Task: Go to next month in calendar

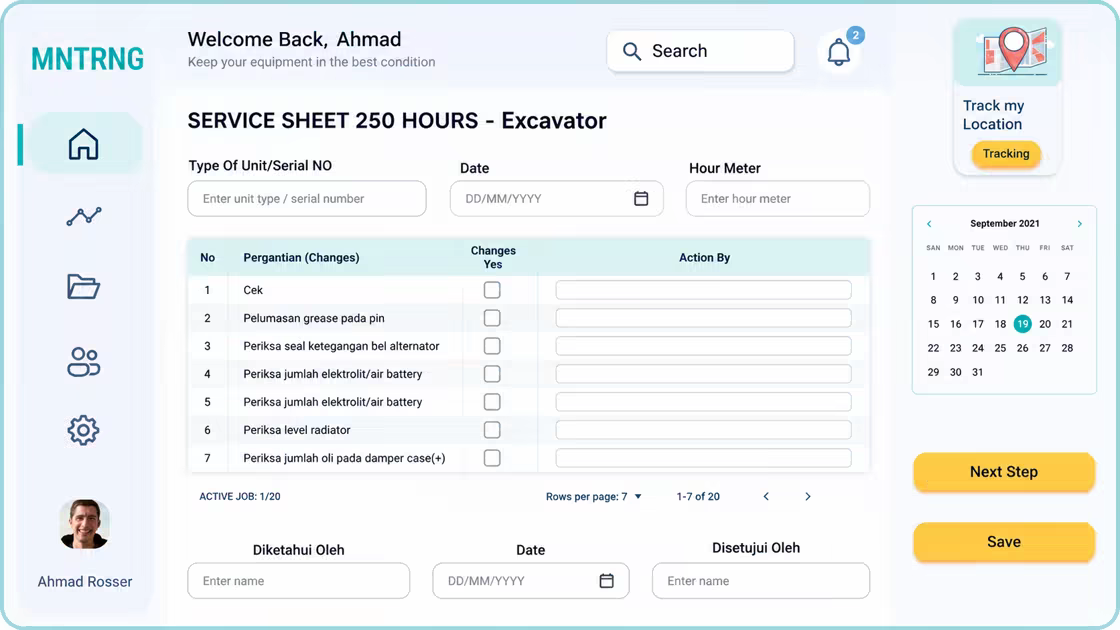Action: pos(1079,224)
